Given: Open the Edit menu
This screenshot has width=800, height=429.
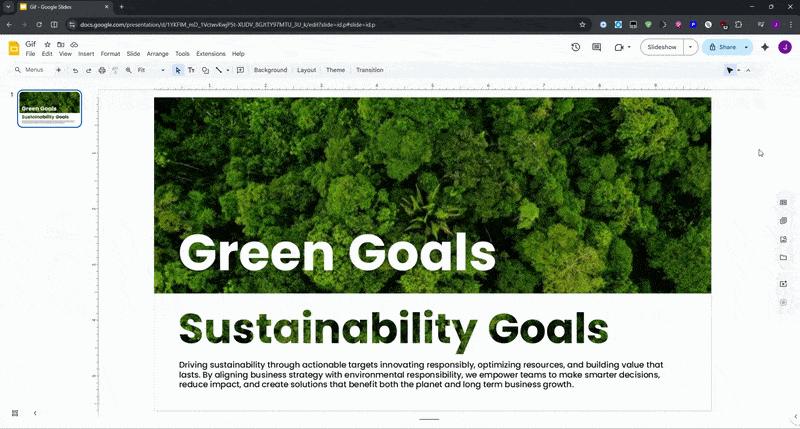Looking at the screenshot, I should [x=47, y=54].
